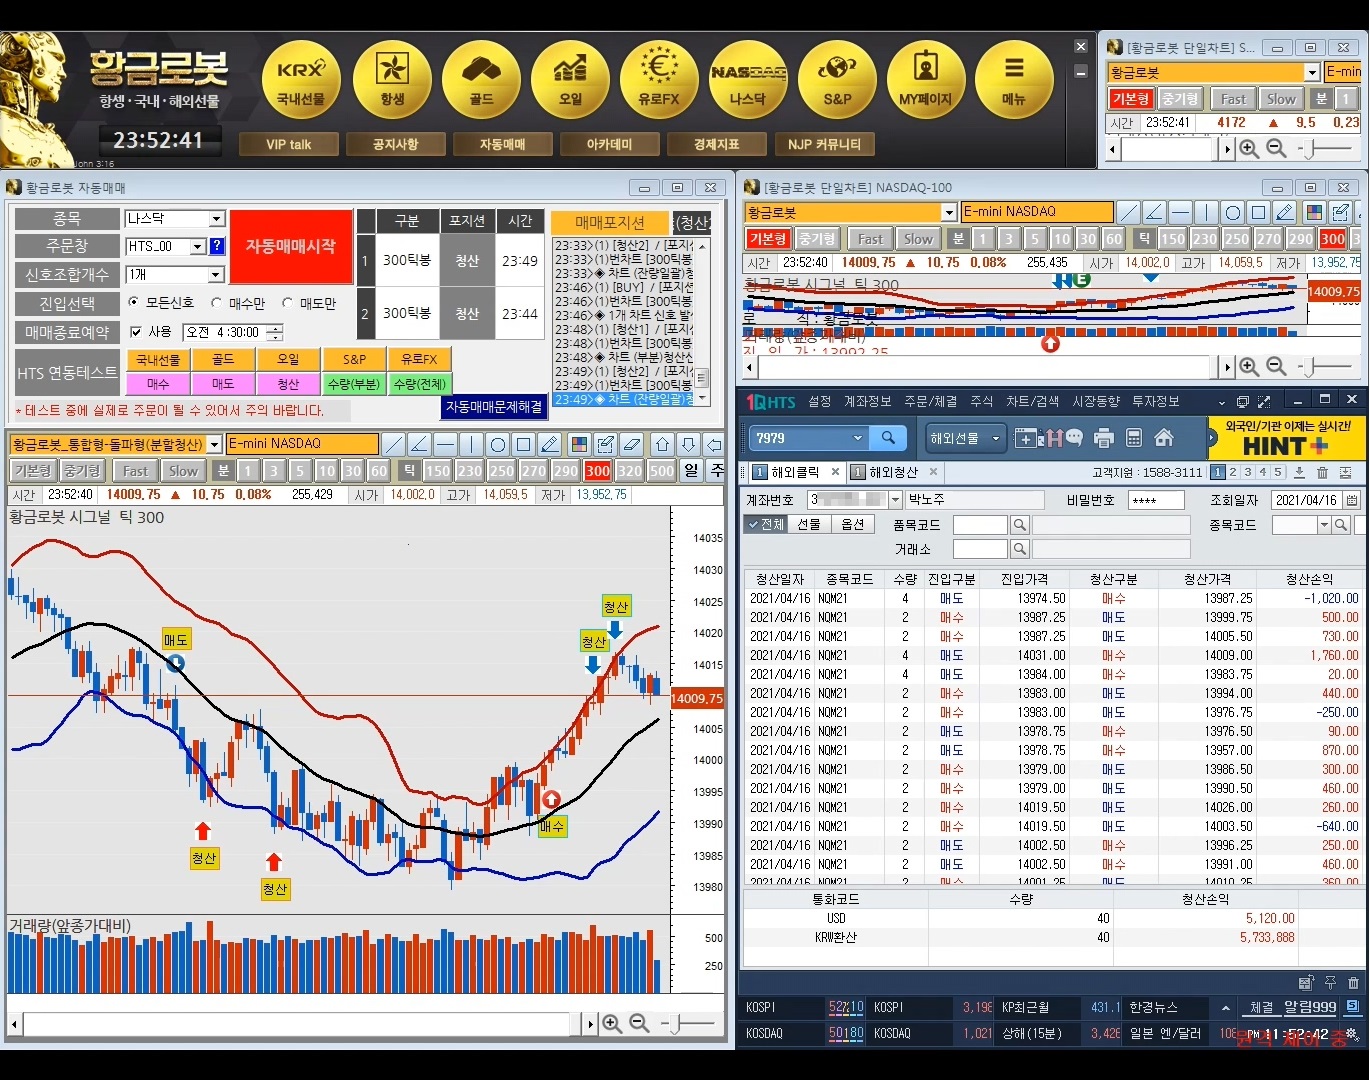Select trend line tool in main chart toolbar

pyautogui.click(x=393, y=444)
